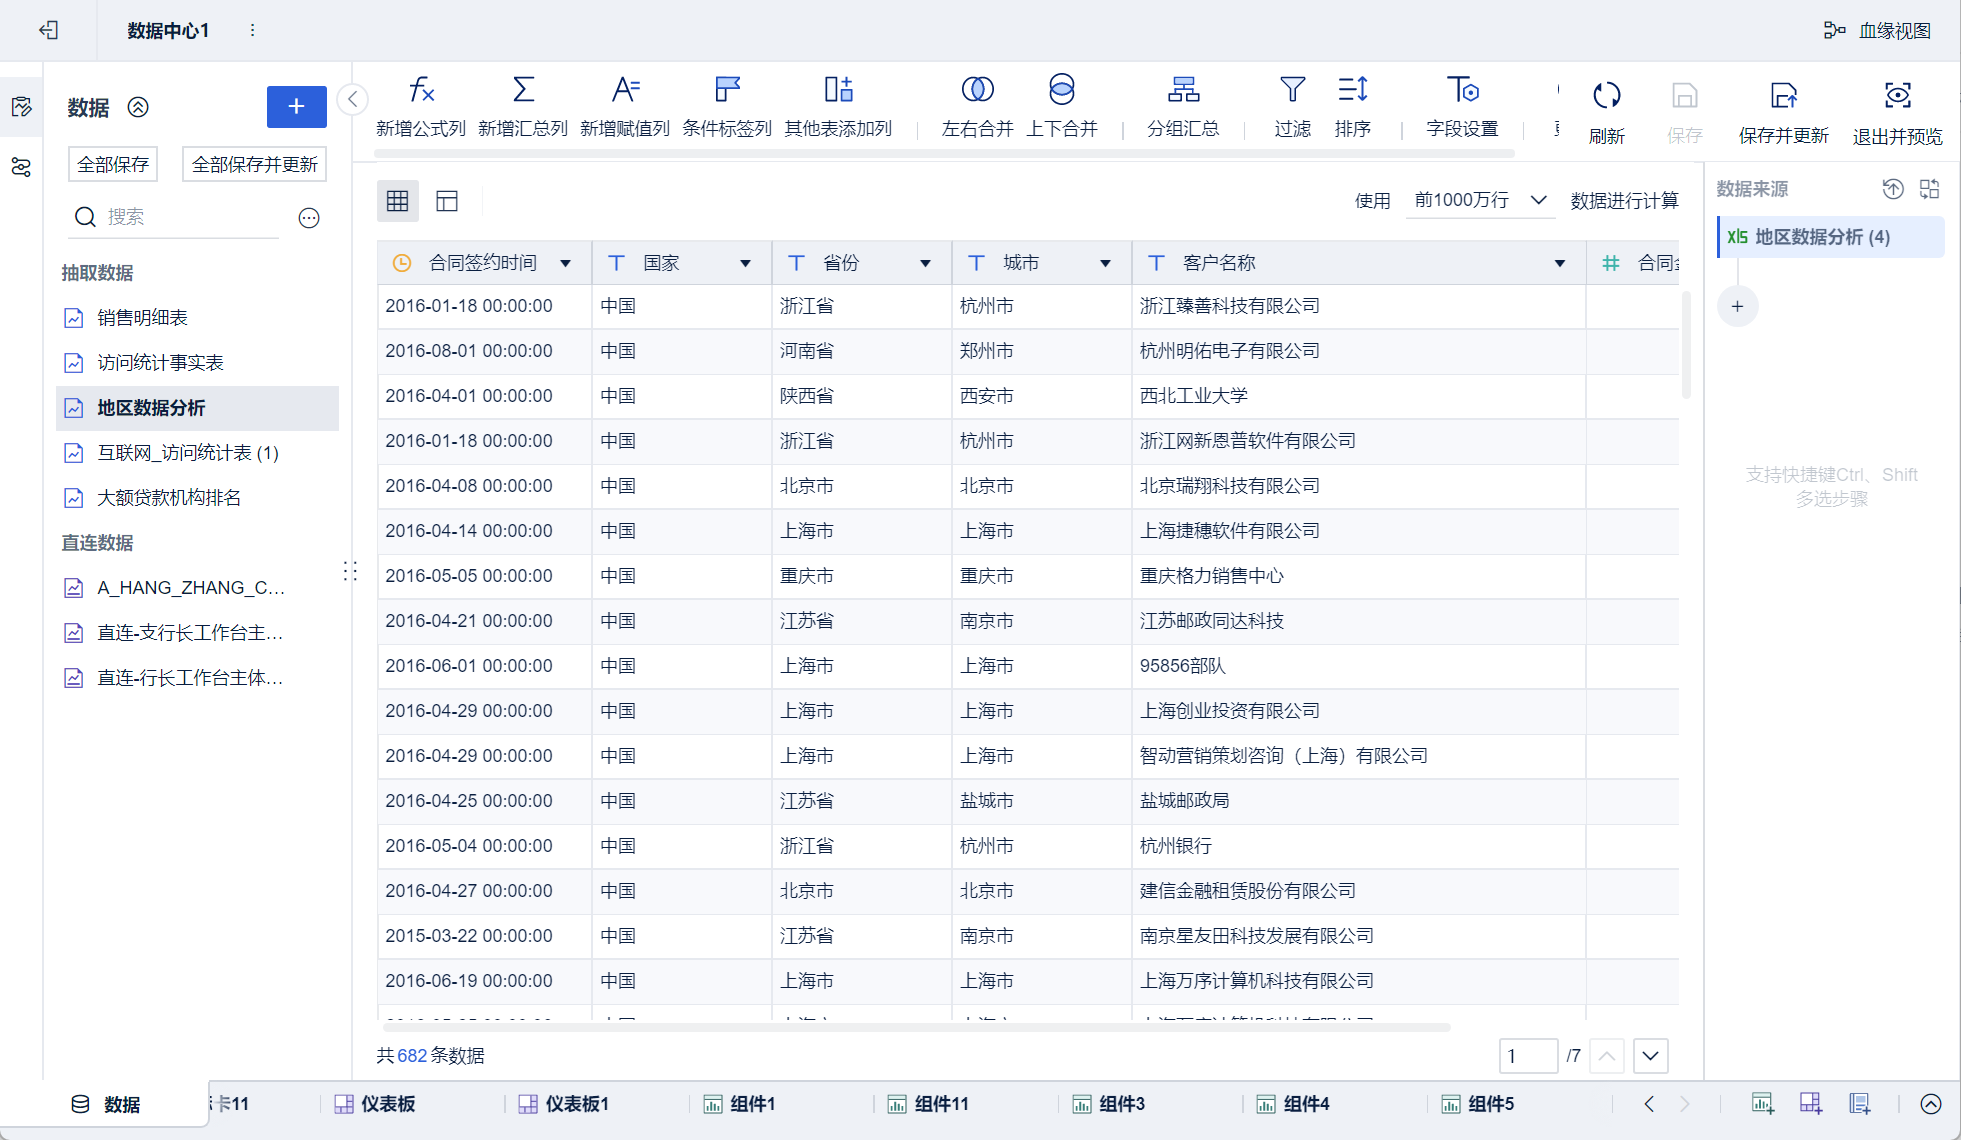Open the 前1000万行 rows dropdown
1961x1140 pixels.
point(1478,201)
